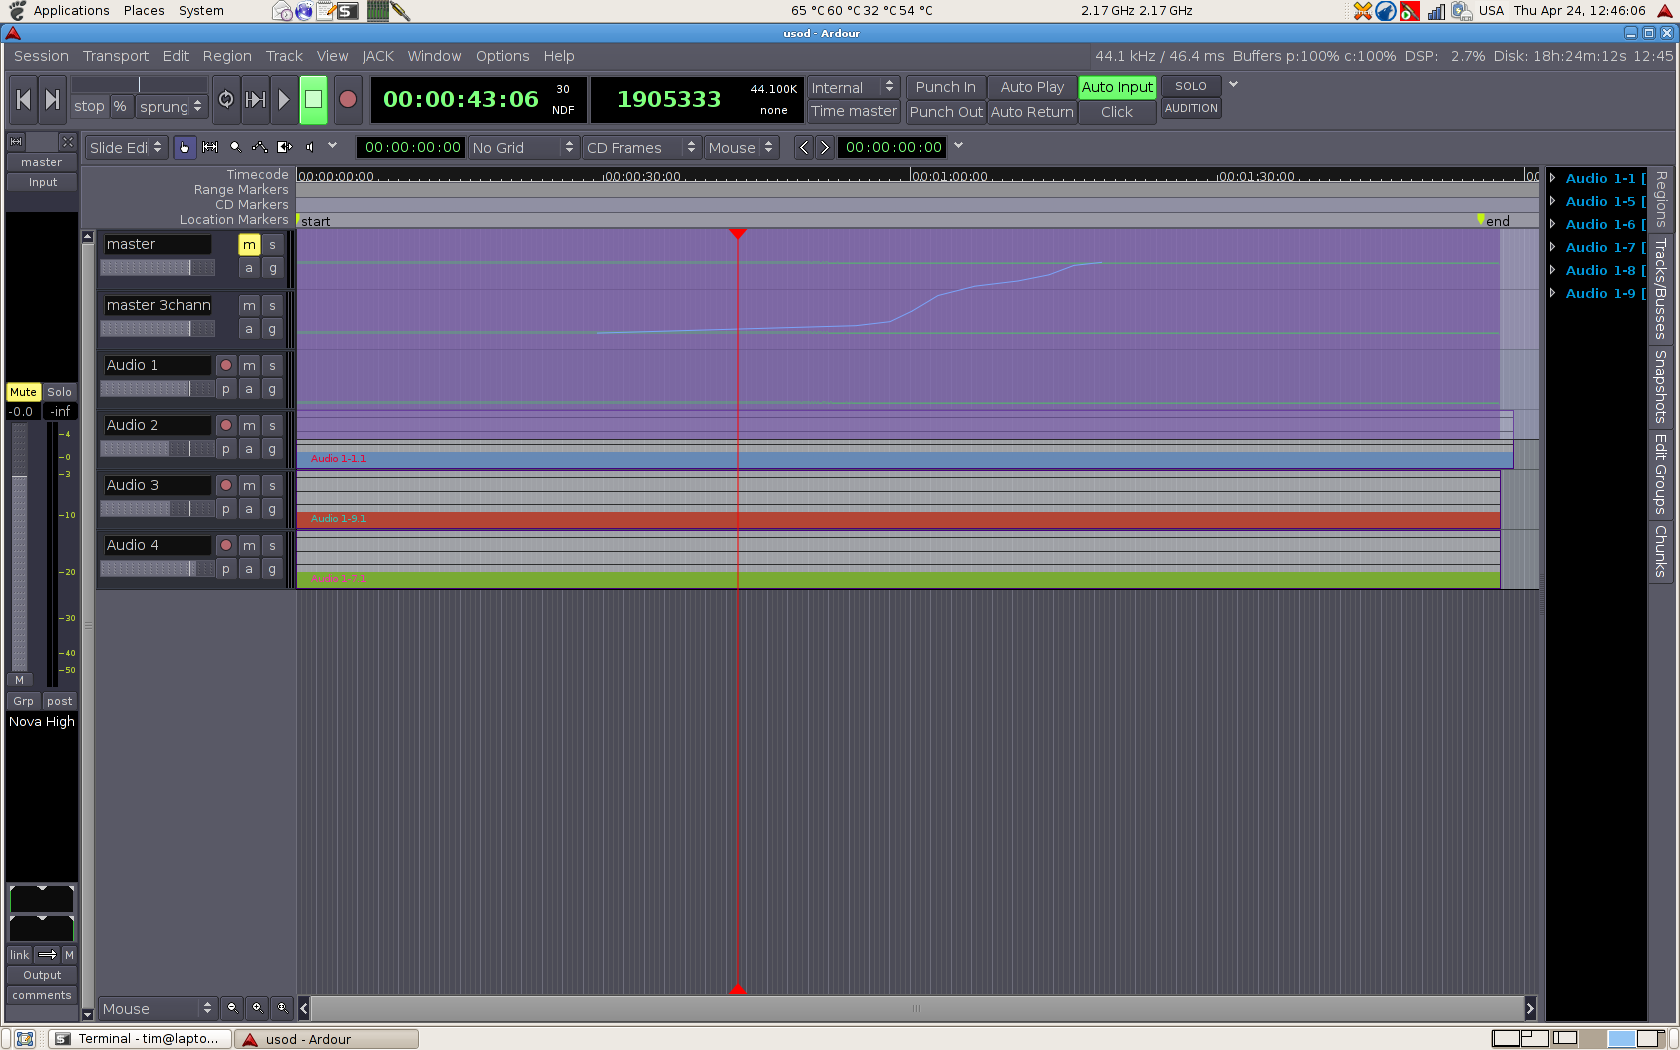Screen dimensions: 1680x1050
Task: Adjust the Audio 2 track gain slider
Action: pos(157,449)
